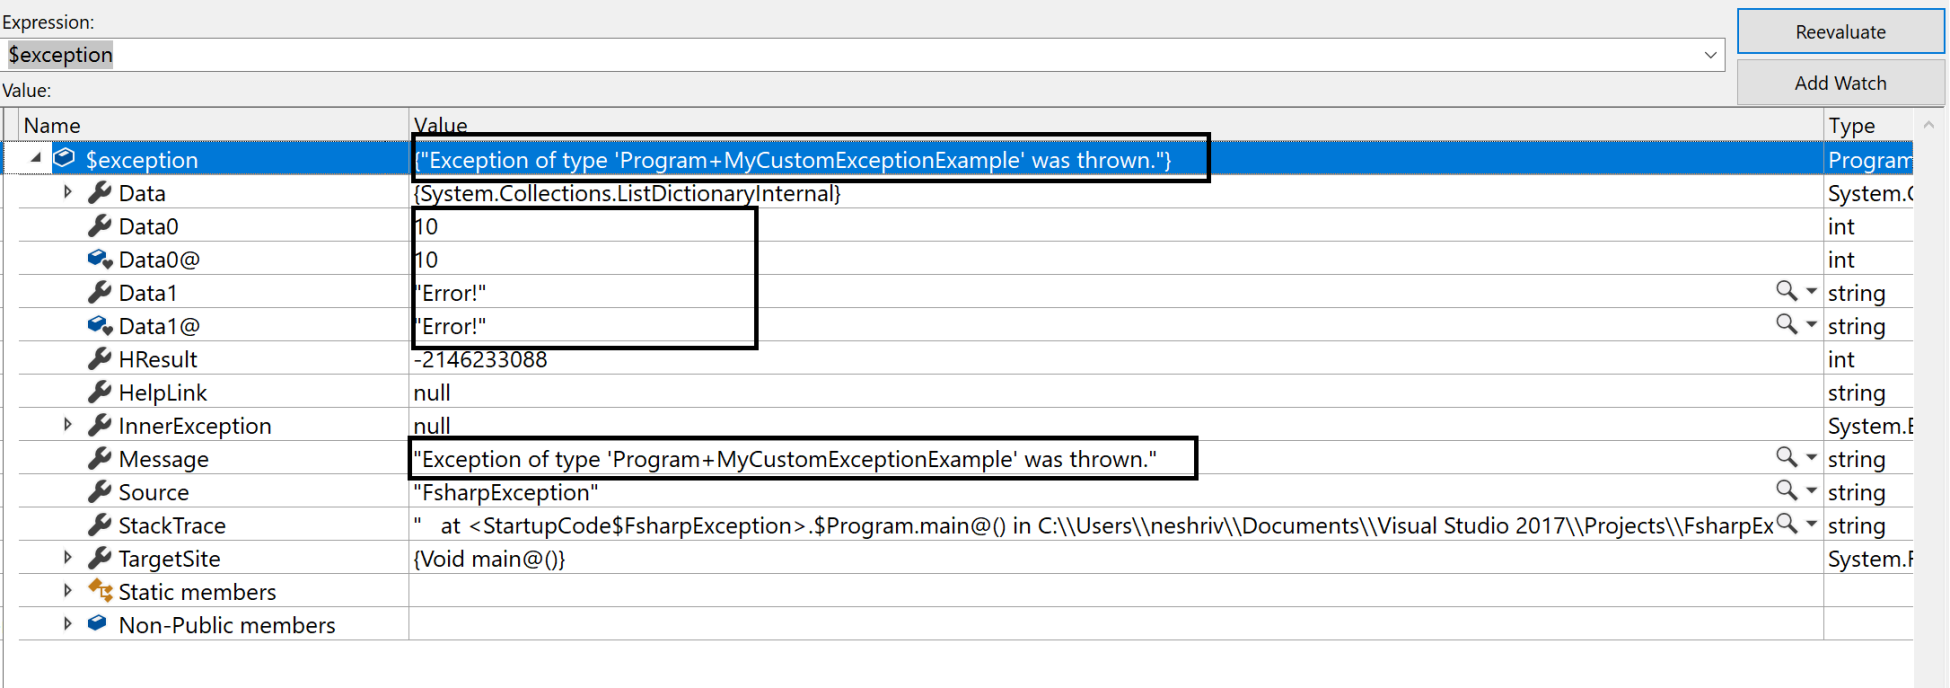Click the field icon beside Data1@

click(99, 325)
